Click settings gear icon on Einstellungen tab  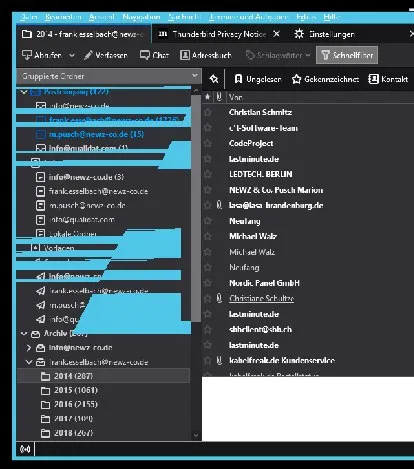tap(299, 34)
